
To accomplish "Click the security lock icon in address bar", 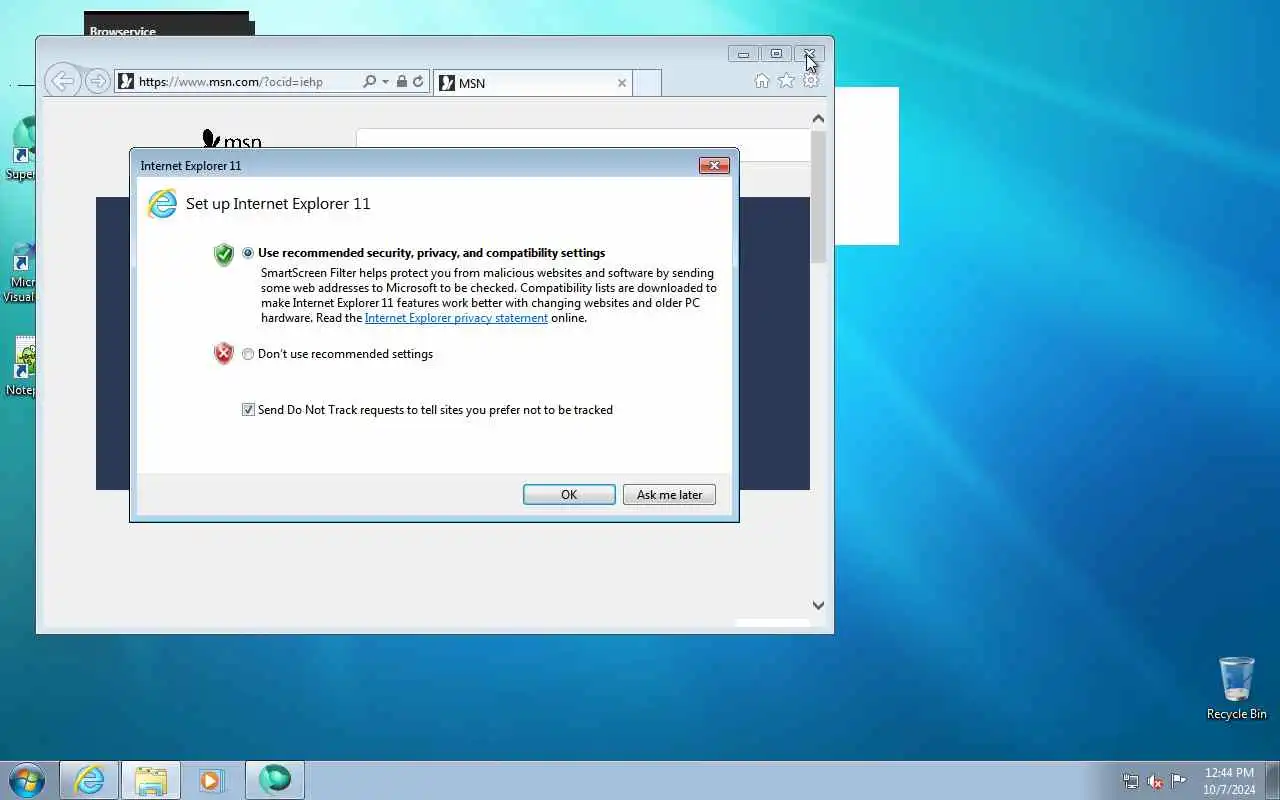I will point(401,82).
